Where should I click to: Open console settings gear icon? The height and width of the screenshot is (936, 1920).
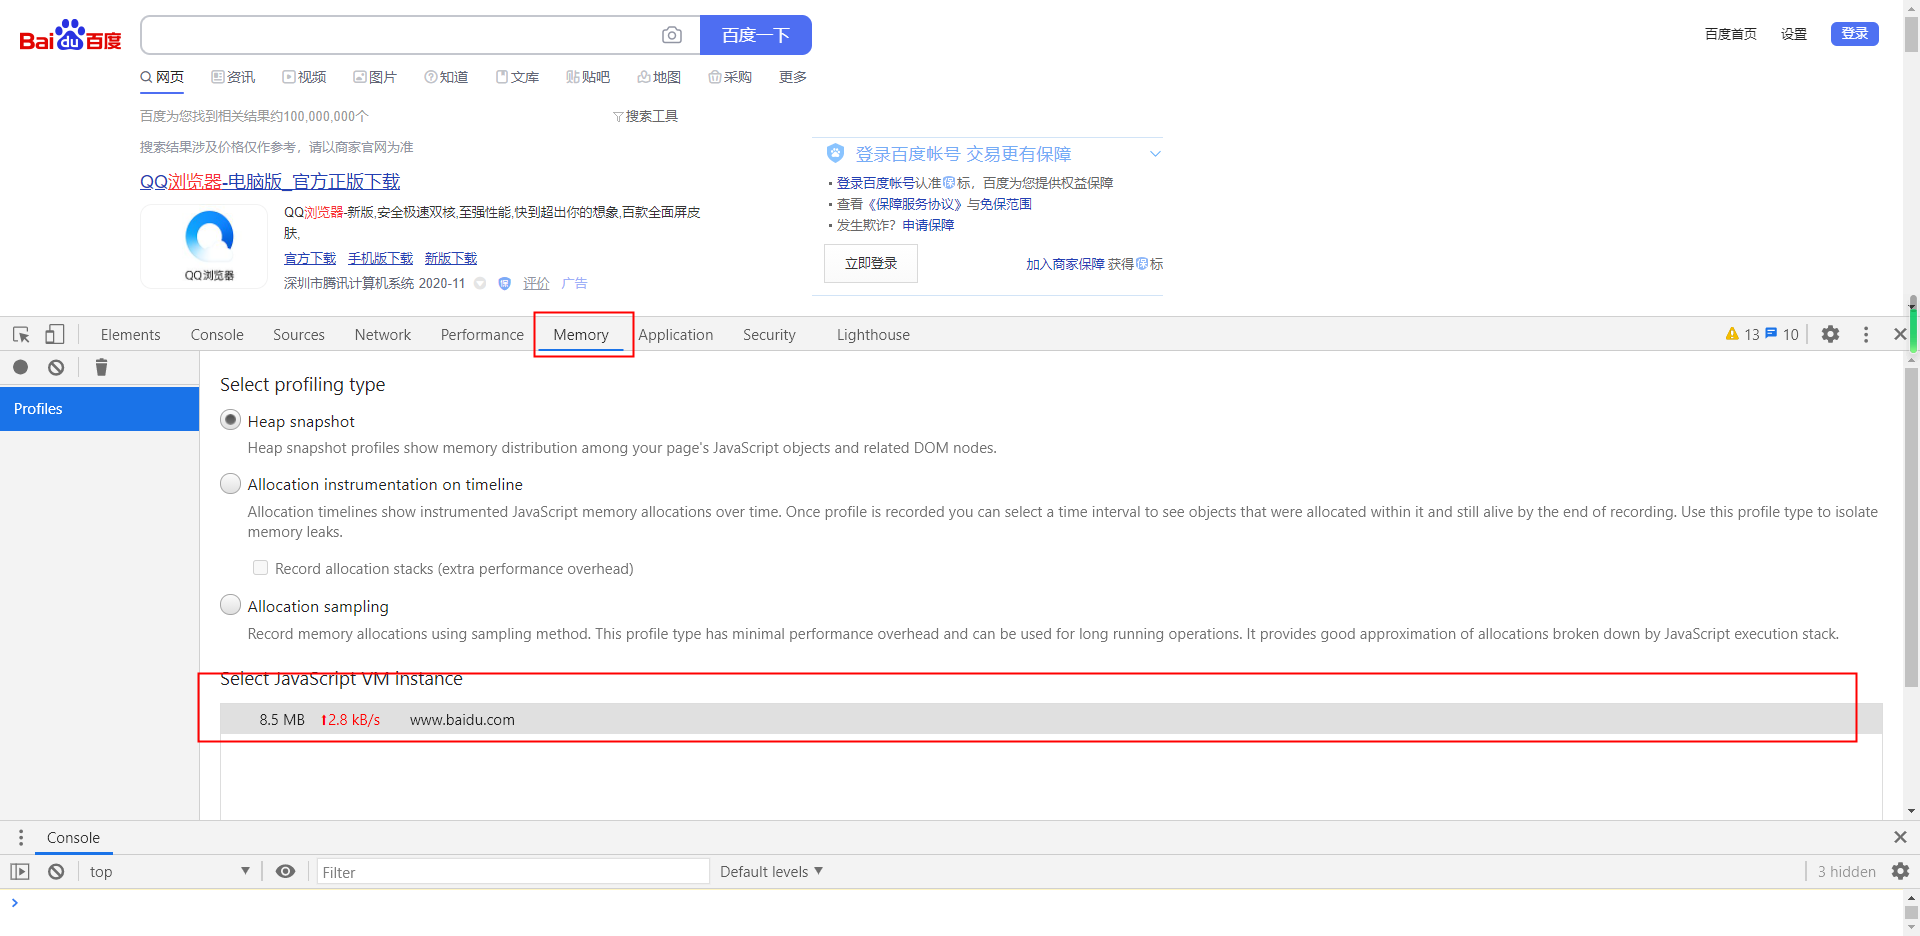tap(1900, 871)
